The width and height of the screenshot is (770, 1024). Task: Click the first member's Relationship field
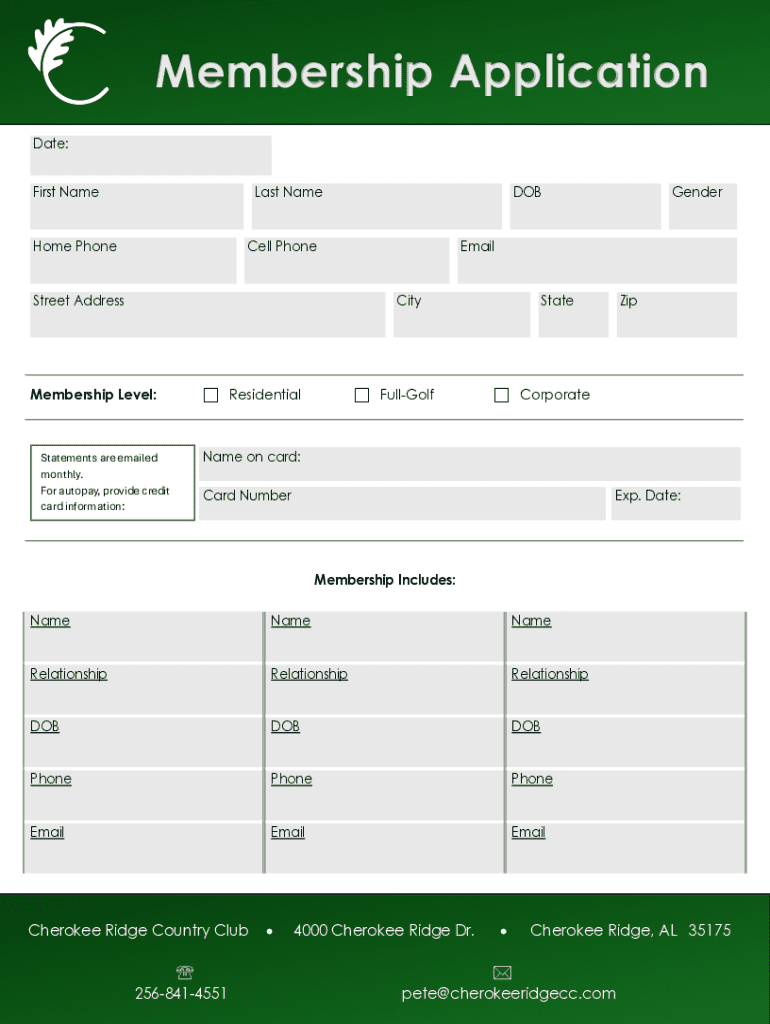tap(143, 690)
